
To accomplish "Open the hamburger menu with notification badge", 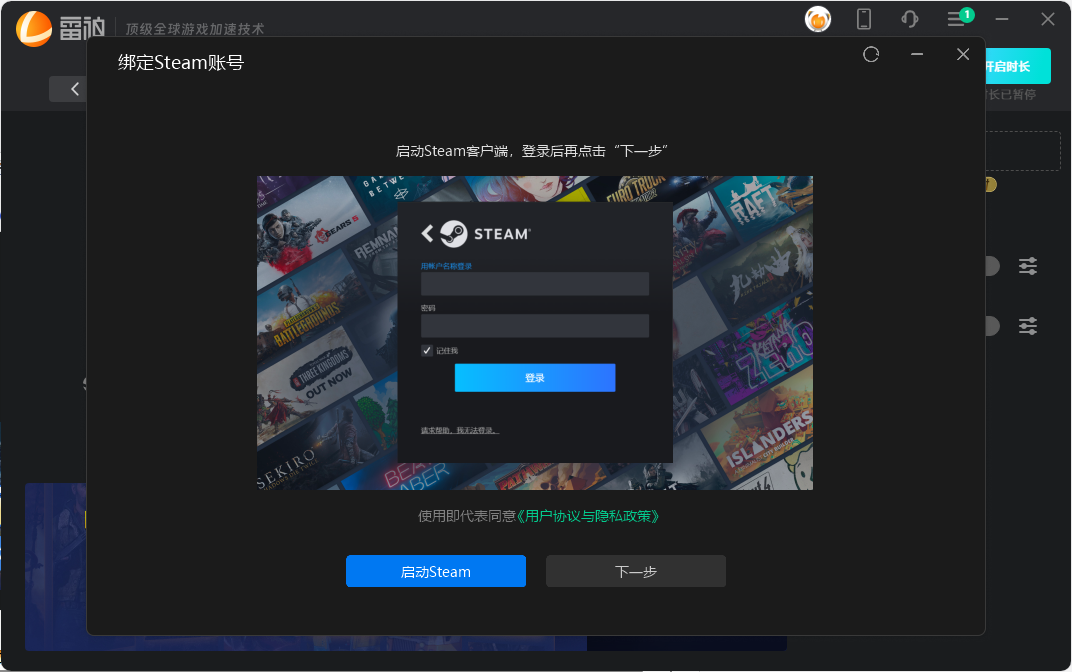I will 959,18.
